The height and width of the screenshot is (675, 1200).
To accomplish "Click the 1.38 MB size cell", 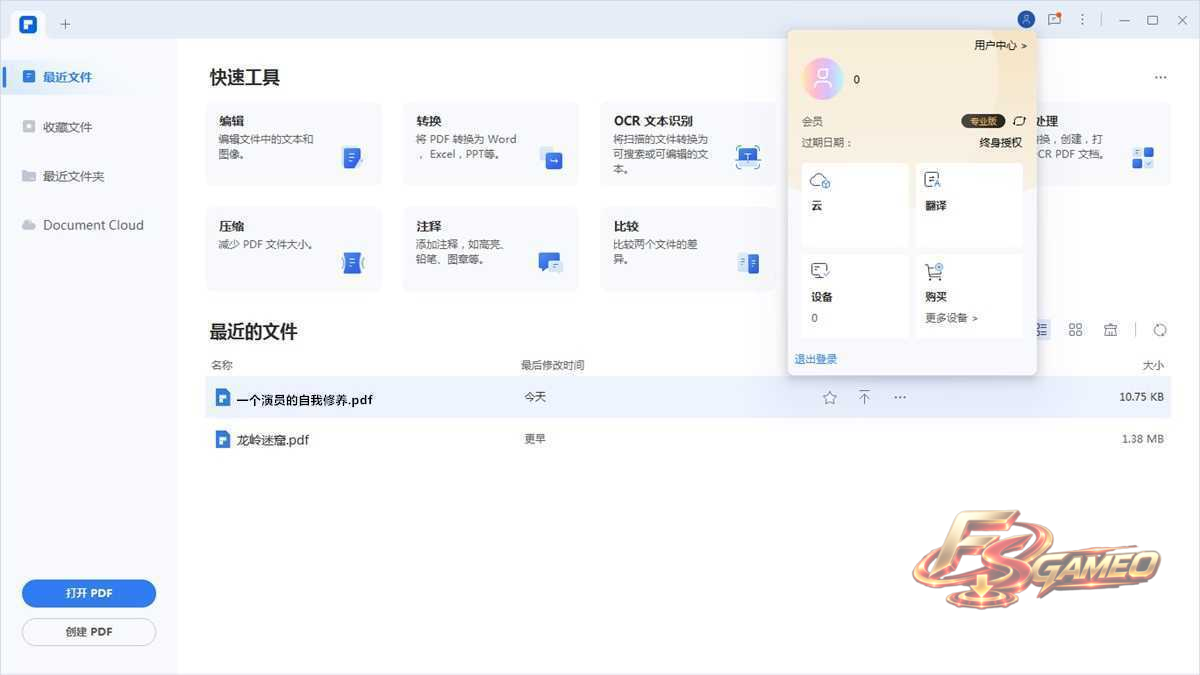I will (x=1142, y=439).
